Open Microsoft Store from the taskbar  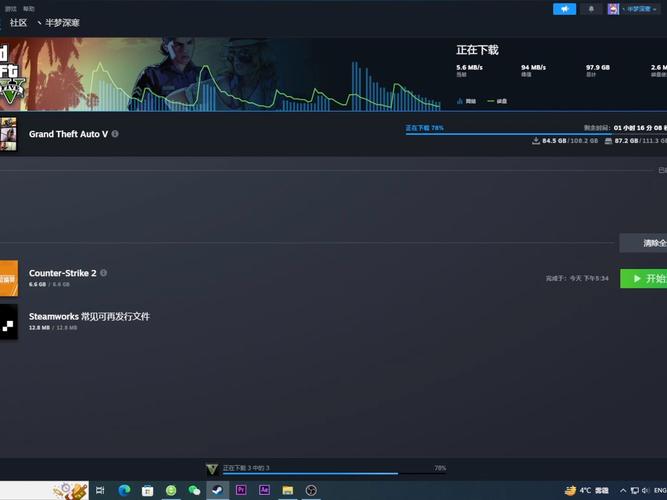[148, 490]
